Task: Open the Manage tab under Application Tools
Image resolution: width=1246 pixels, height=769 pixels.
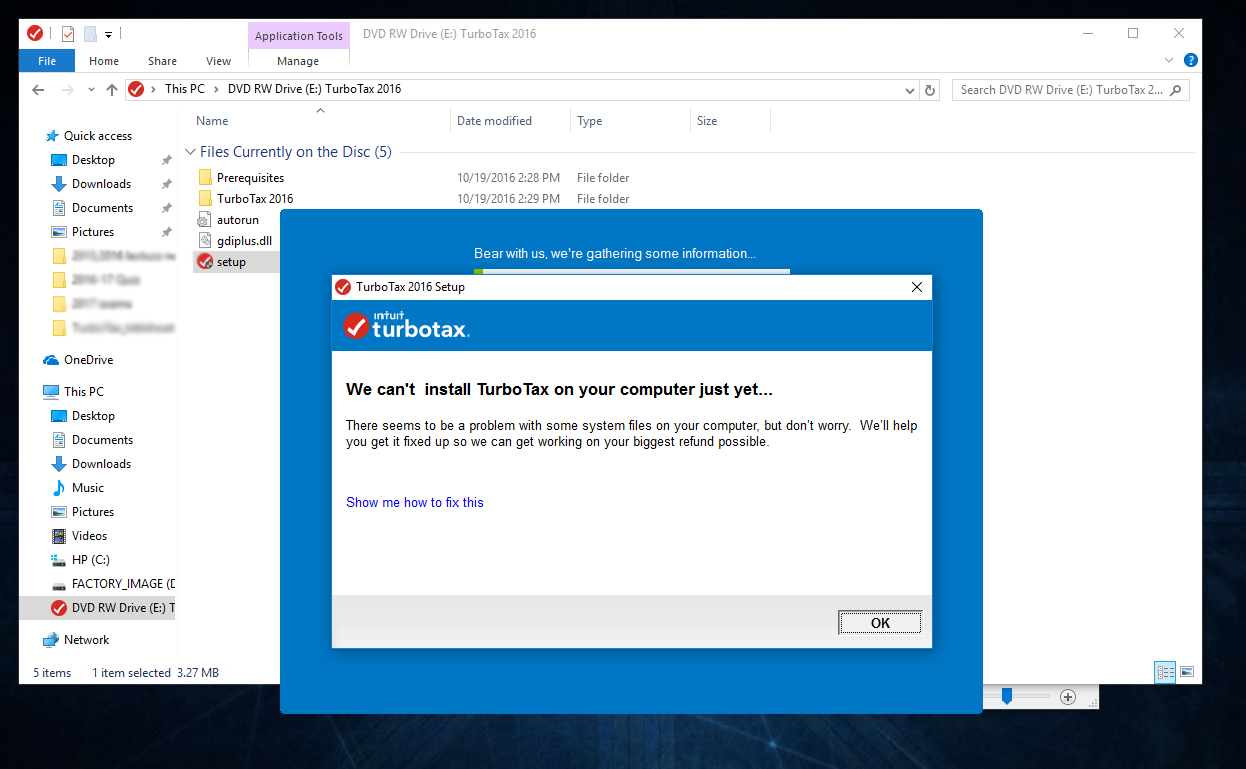Action: [x=298, y=61]
